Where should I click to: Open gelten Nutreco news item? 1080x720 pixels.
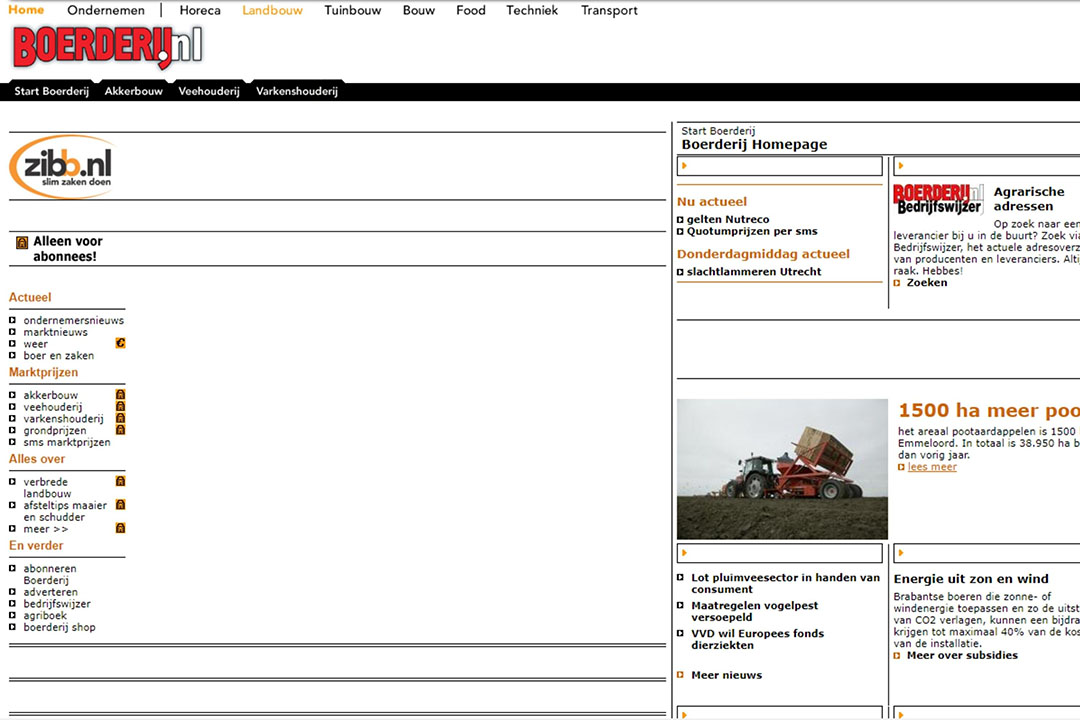click(x=728, y=219)
